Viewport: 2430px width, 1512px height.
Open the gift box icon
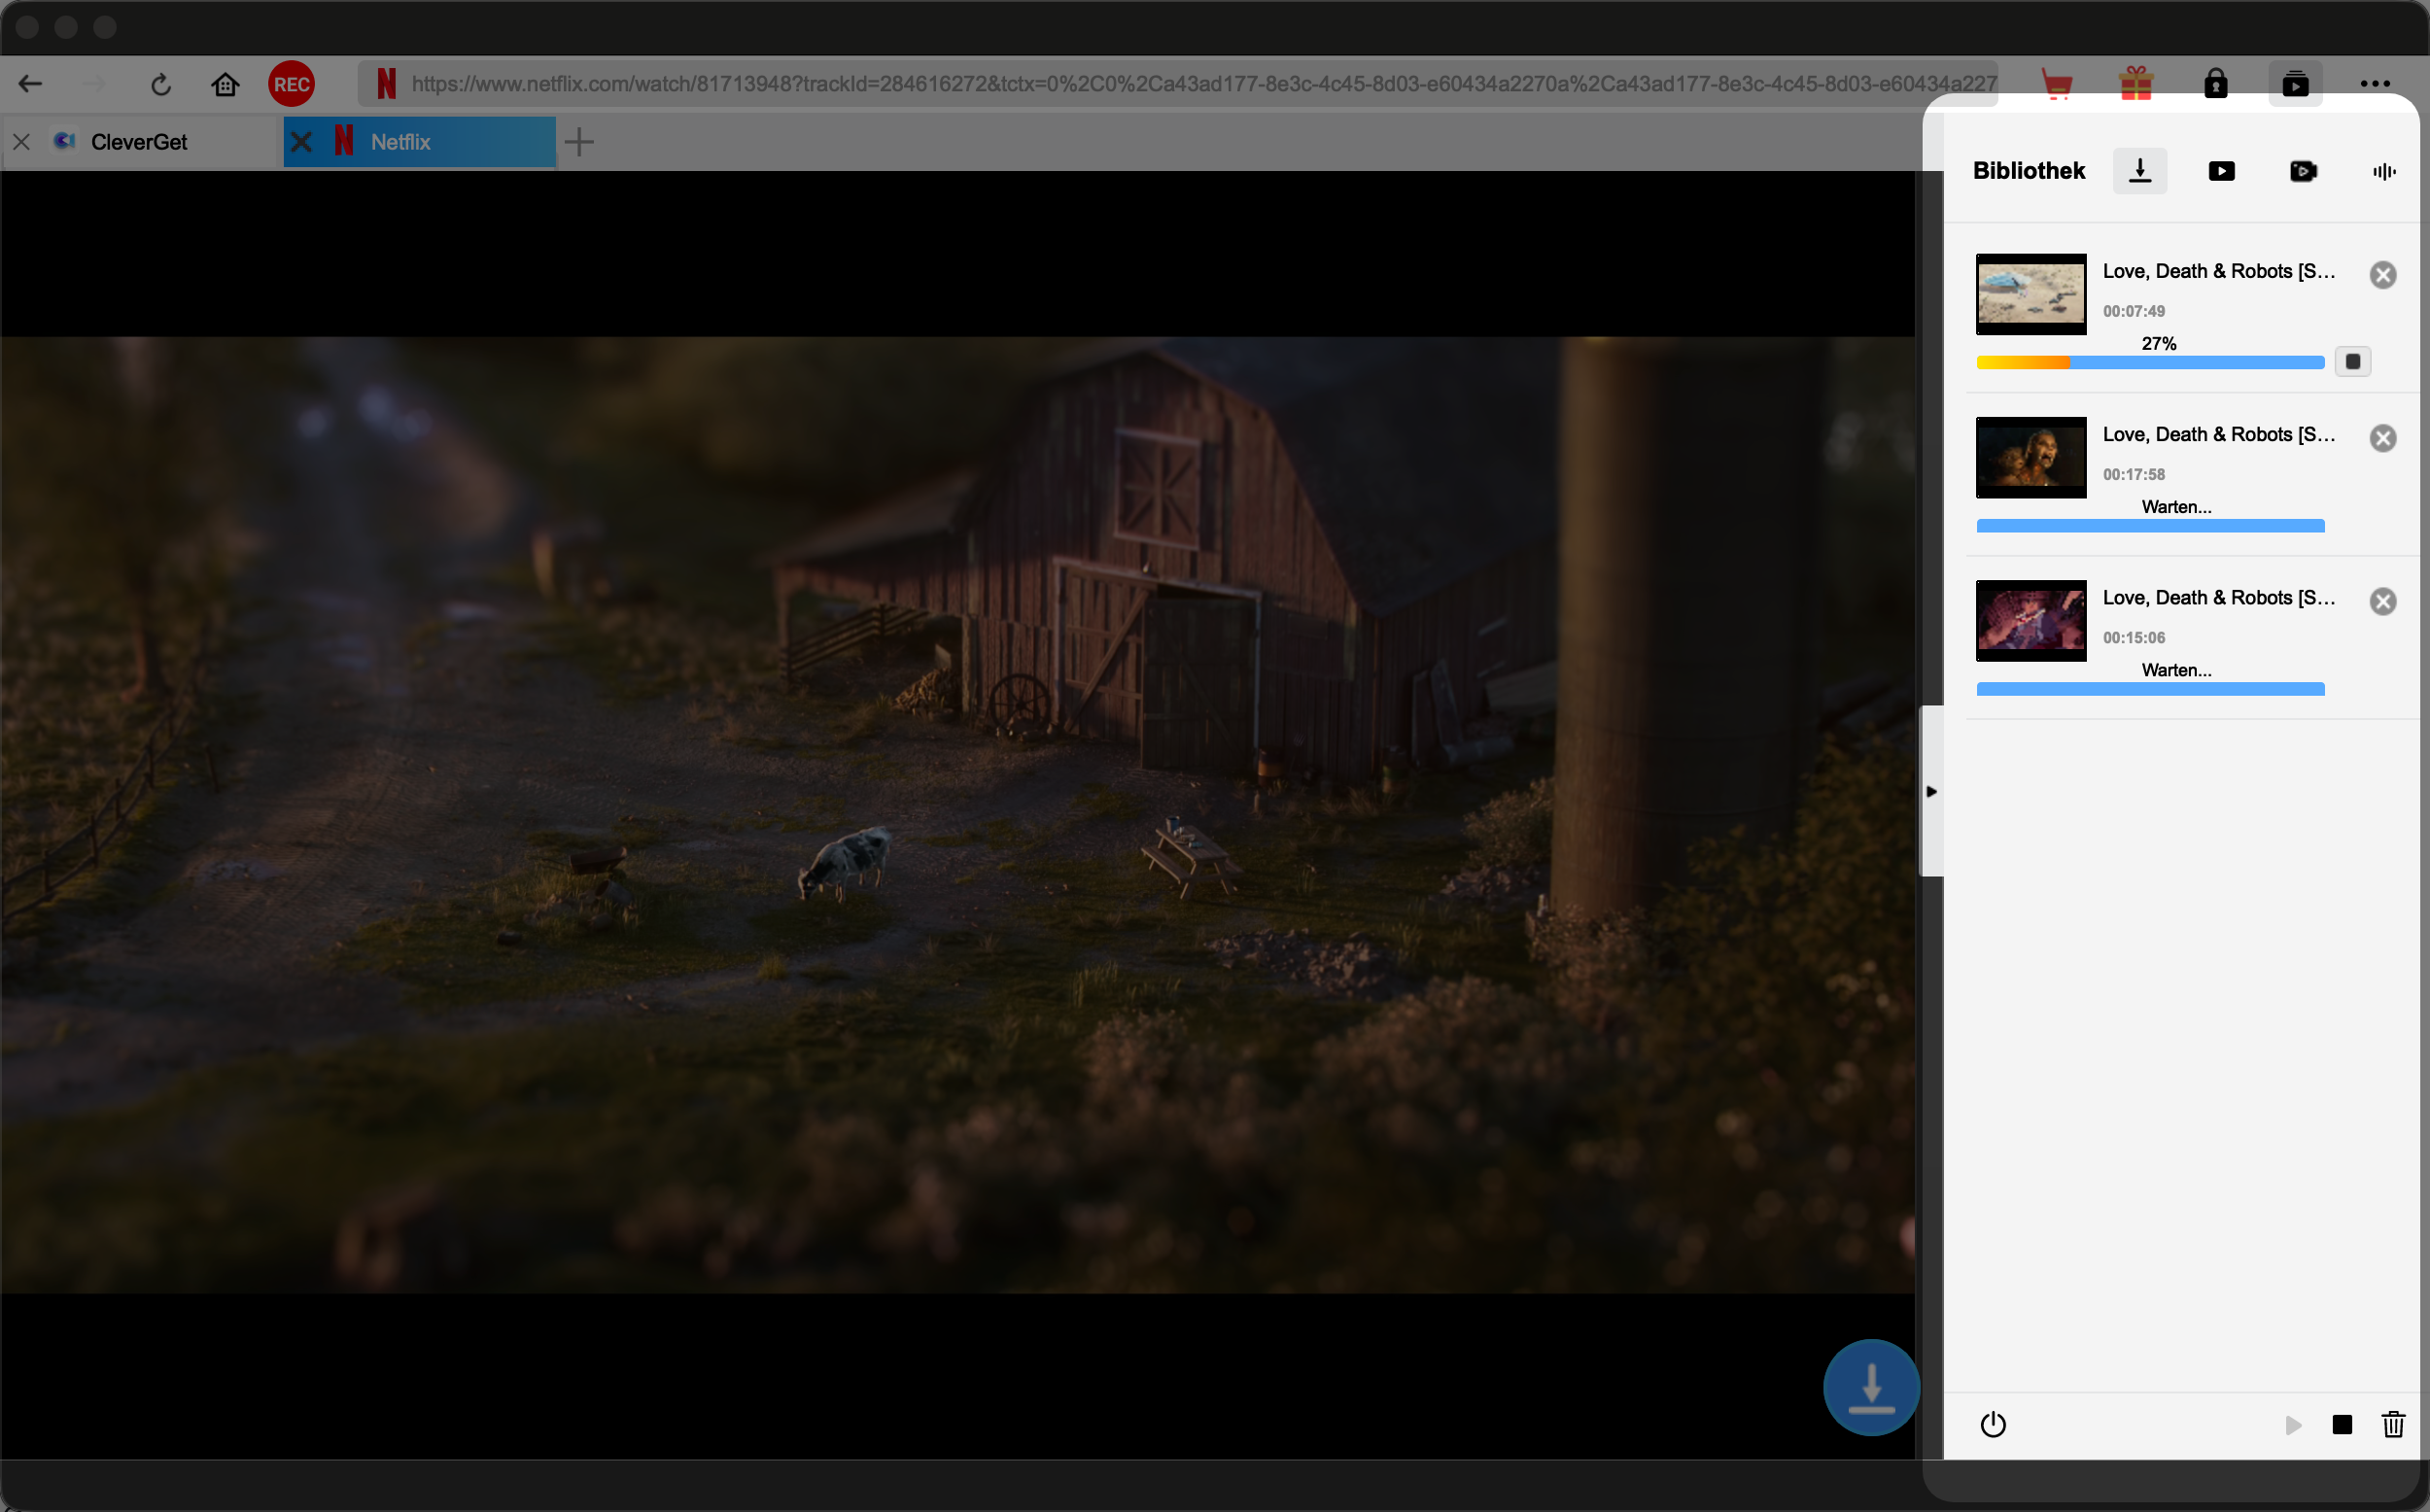[x=2136, y=84]
